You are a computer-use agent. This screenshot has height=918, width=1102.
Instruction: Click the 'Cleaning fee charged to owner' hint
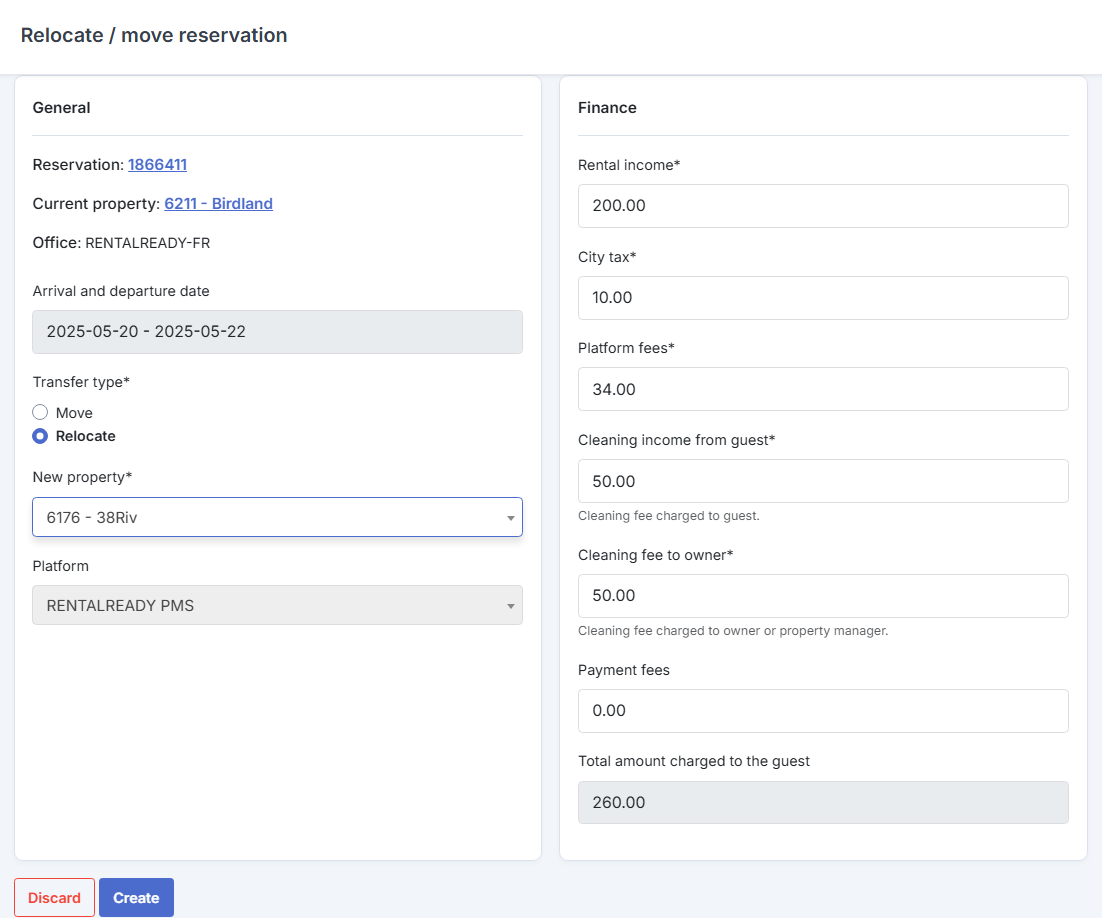(x=733, y=631)
